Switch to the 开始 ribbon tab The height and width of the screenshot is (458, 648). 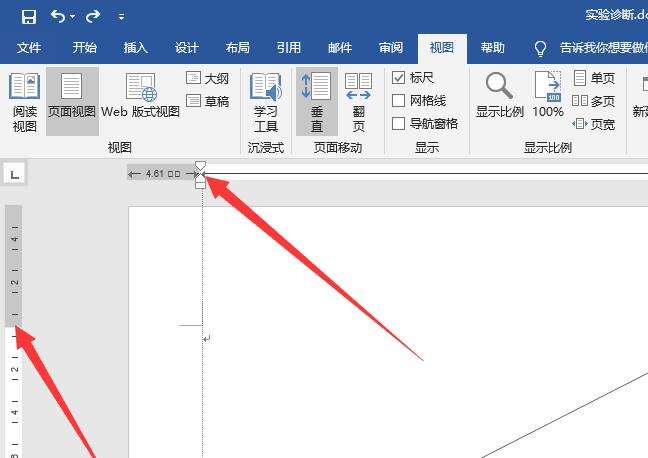click(x=85, y=48)
